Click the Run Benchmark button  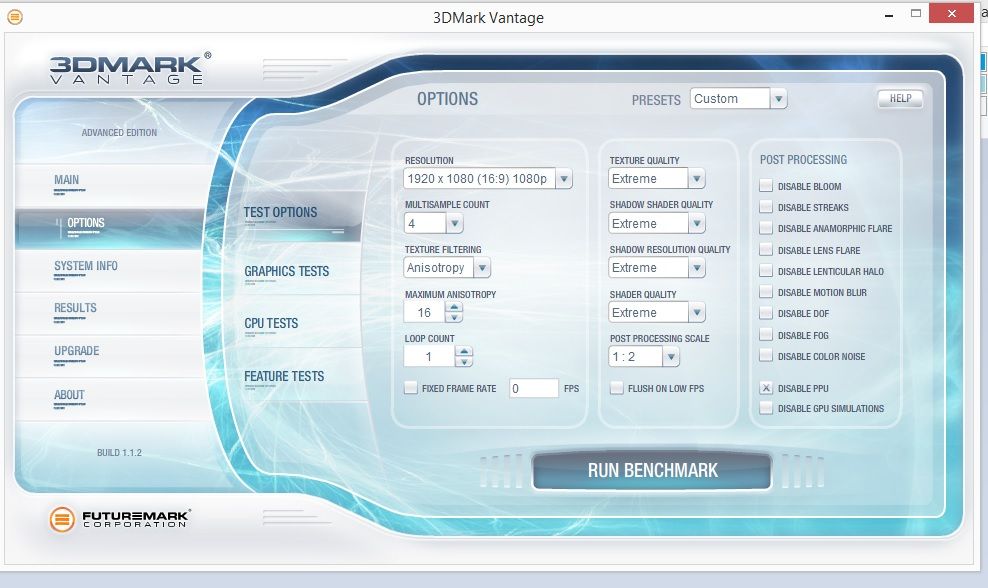pos(652,470)
